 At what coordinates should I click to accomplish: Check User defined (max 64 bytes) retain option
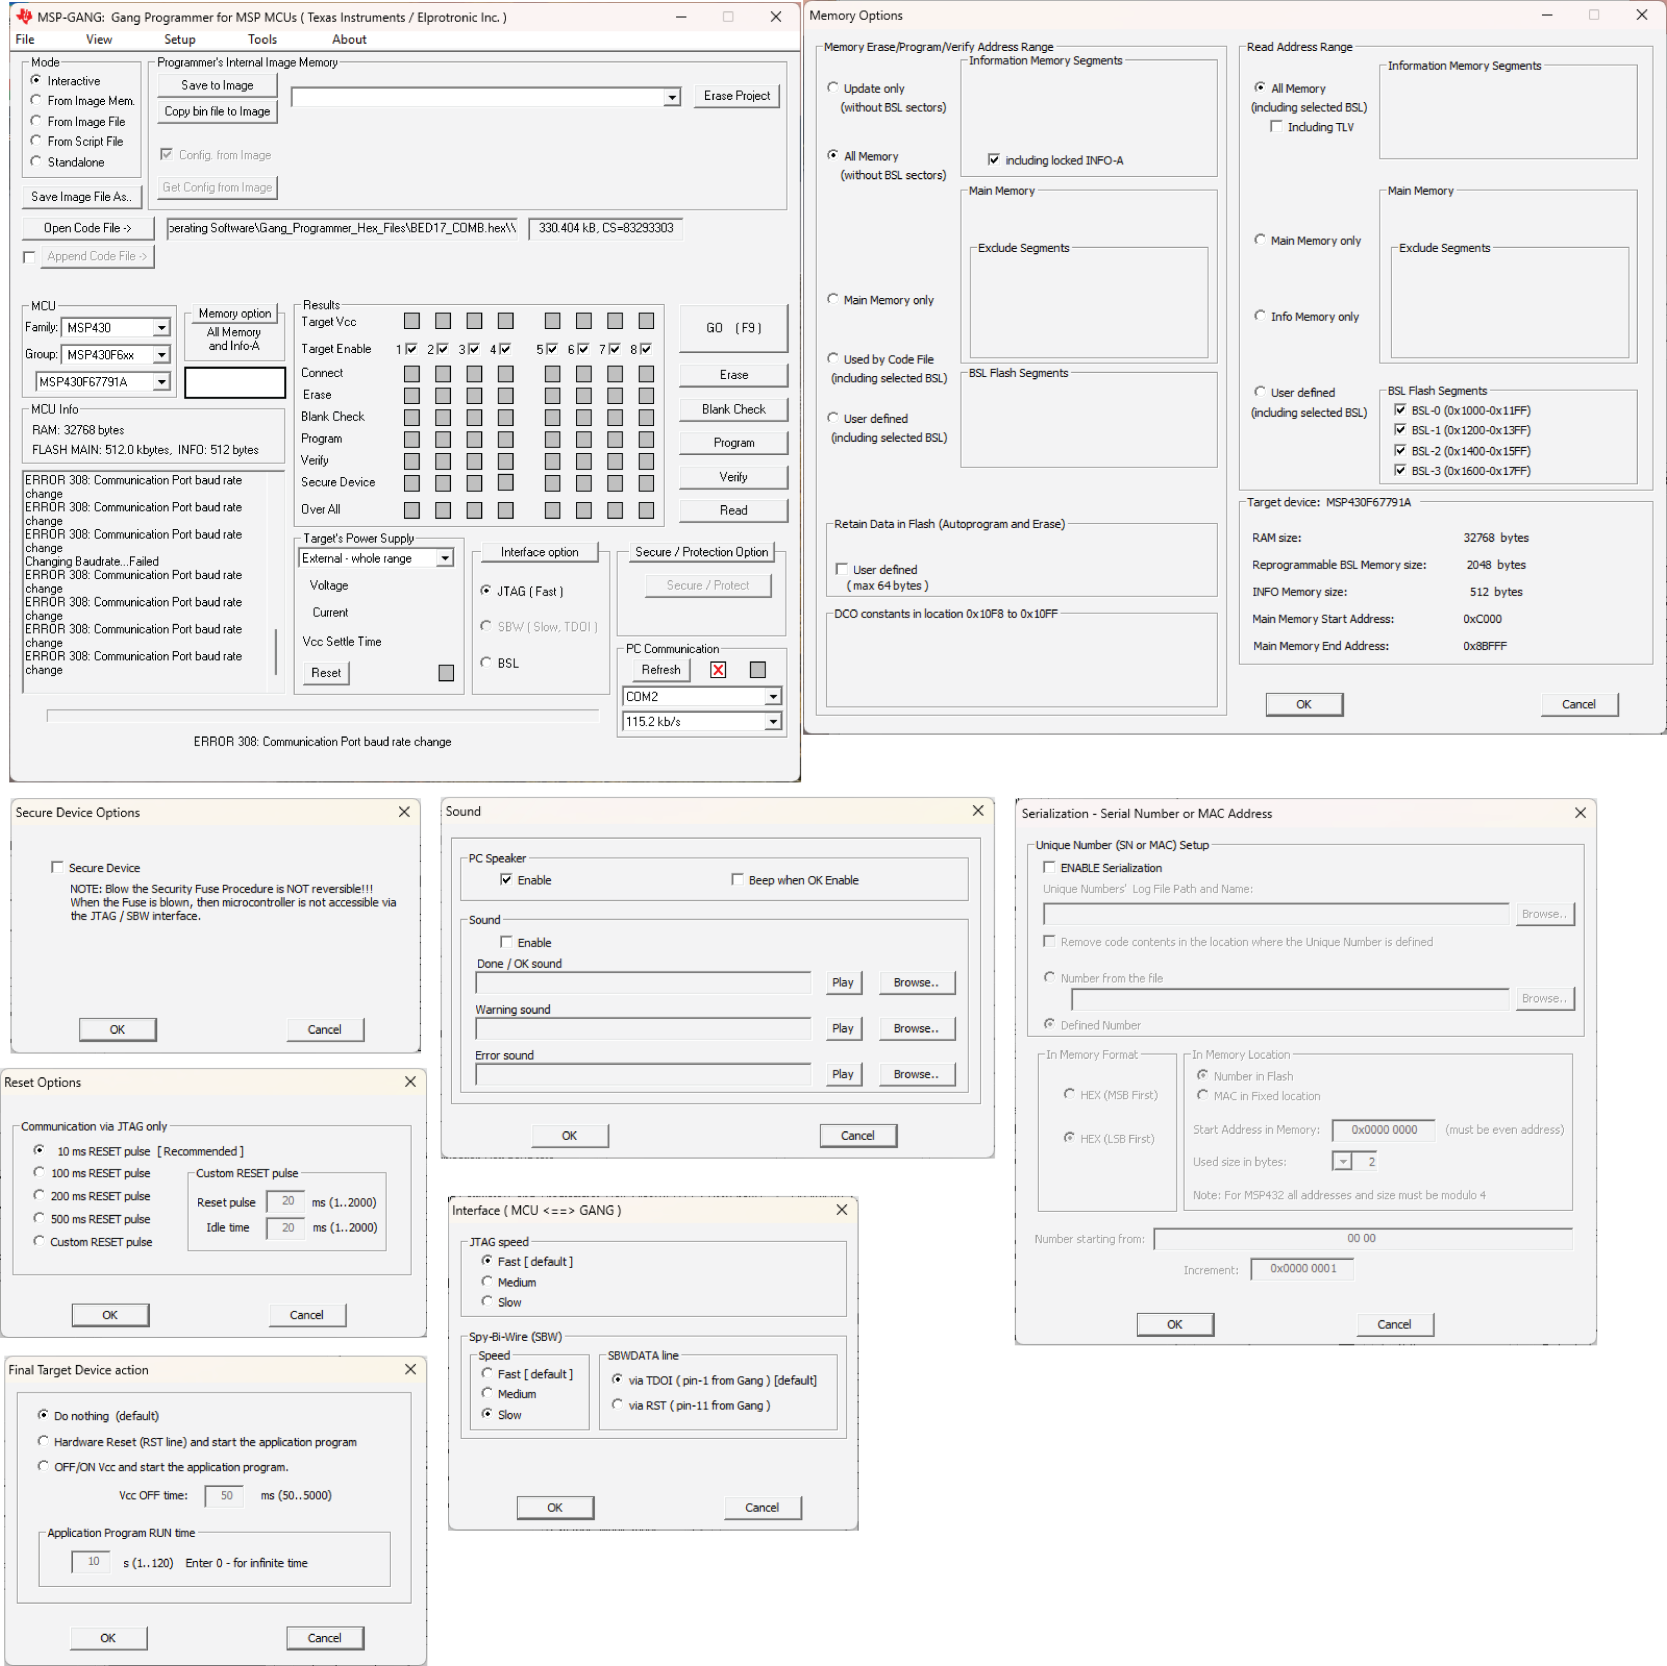(842, 569)
